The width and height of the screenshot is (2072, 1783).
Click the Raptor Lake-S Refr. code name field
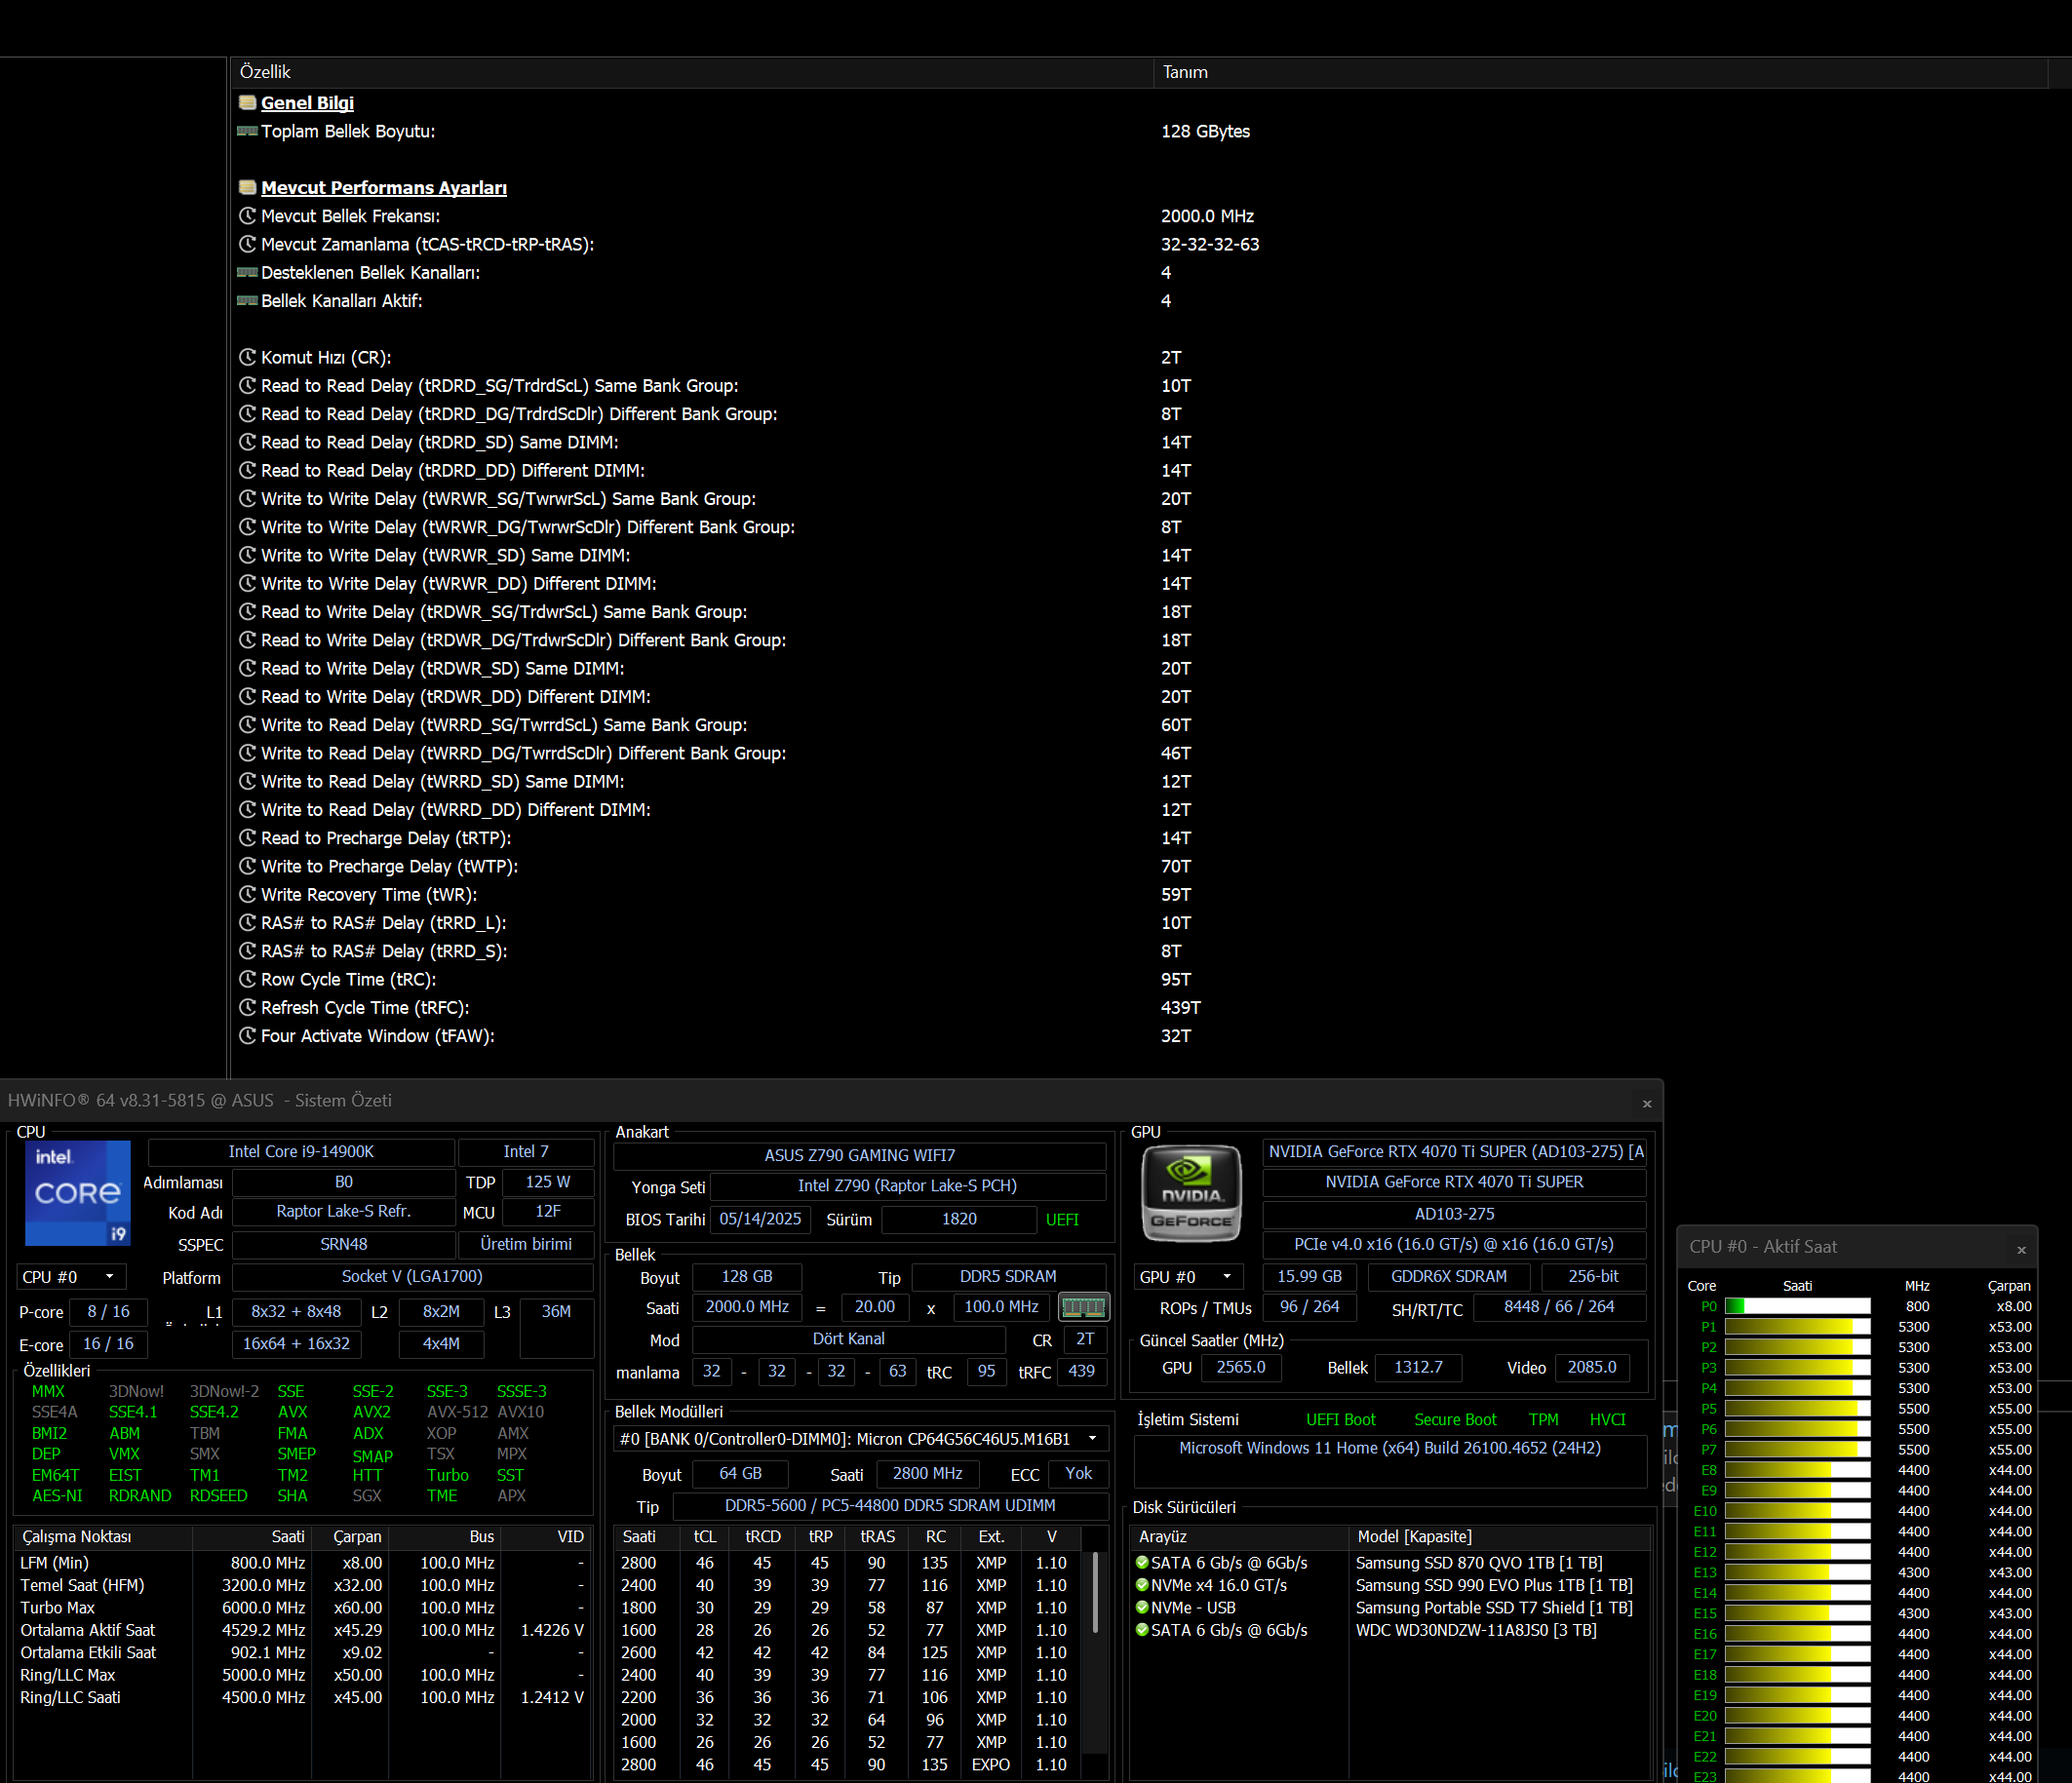tap(343, 1212)
